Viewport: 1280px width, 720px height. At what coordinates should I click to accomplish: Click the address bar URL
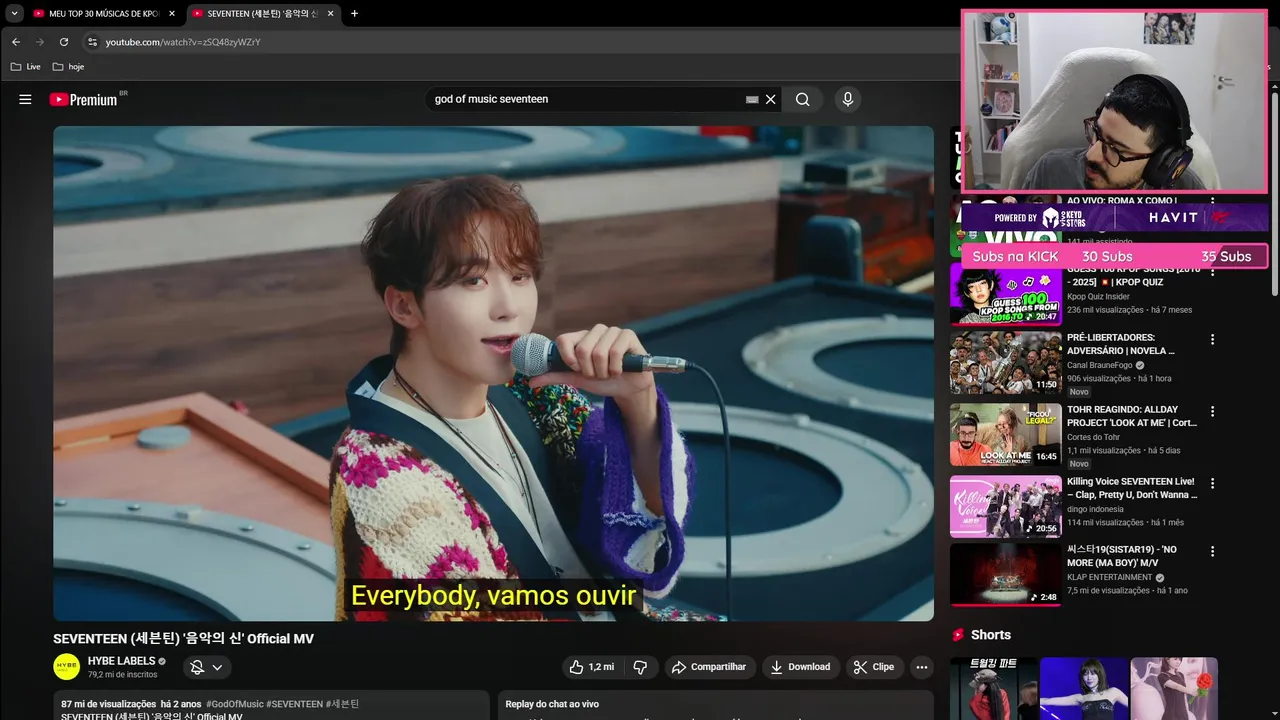(183, 42)
